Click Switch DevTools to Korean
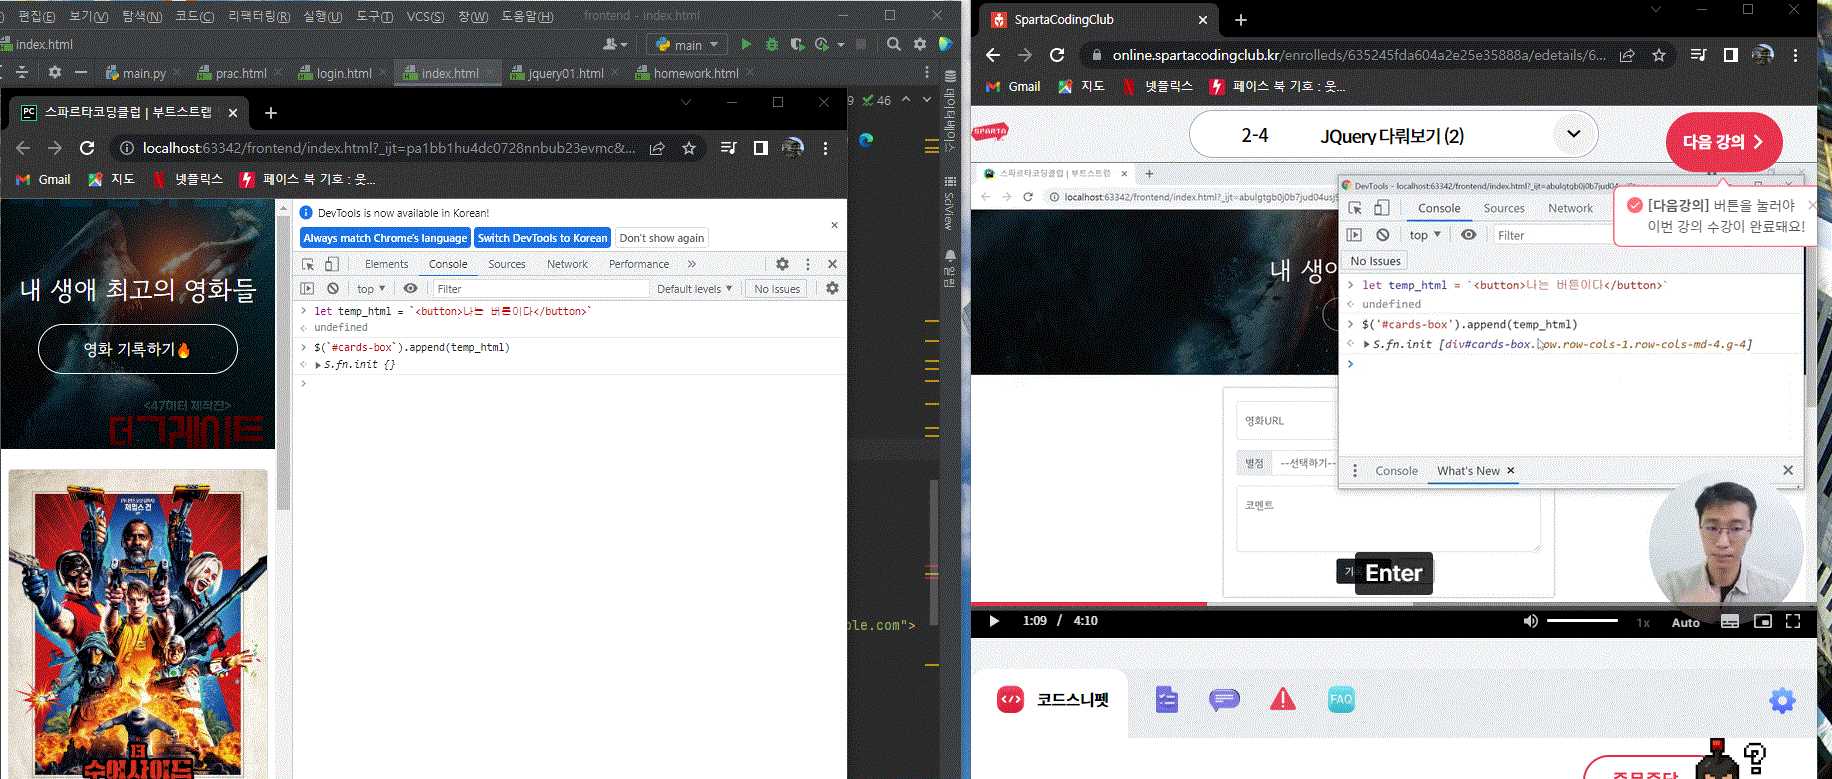Viewport: 1832px width, 779px height. (542, 238)
